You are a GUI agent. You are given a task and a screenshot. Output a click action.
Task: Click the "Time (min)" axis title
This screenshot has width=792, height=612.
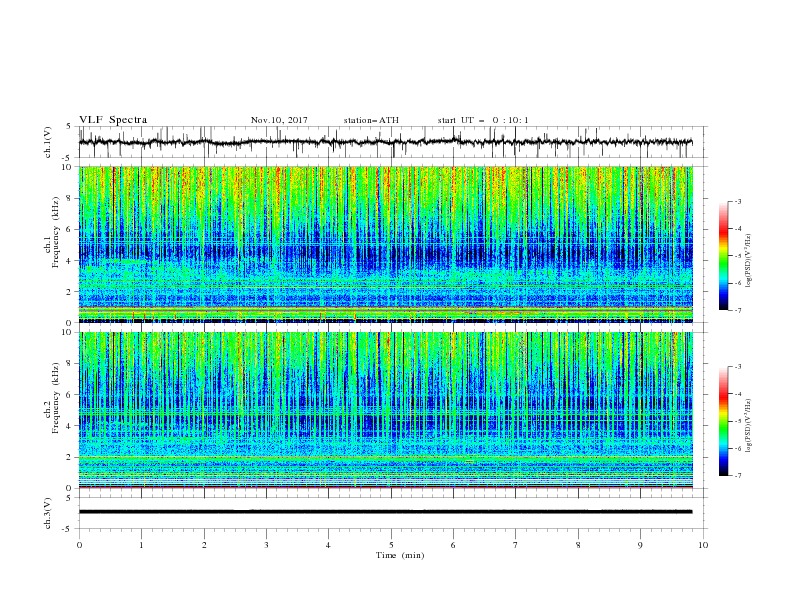point(400,555)
